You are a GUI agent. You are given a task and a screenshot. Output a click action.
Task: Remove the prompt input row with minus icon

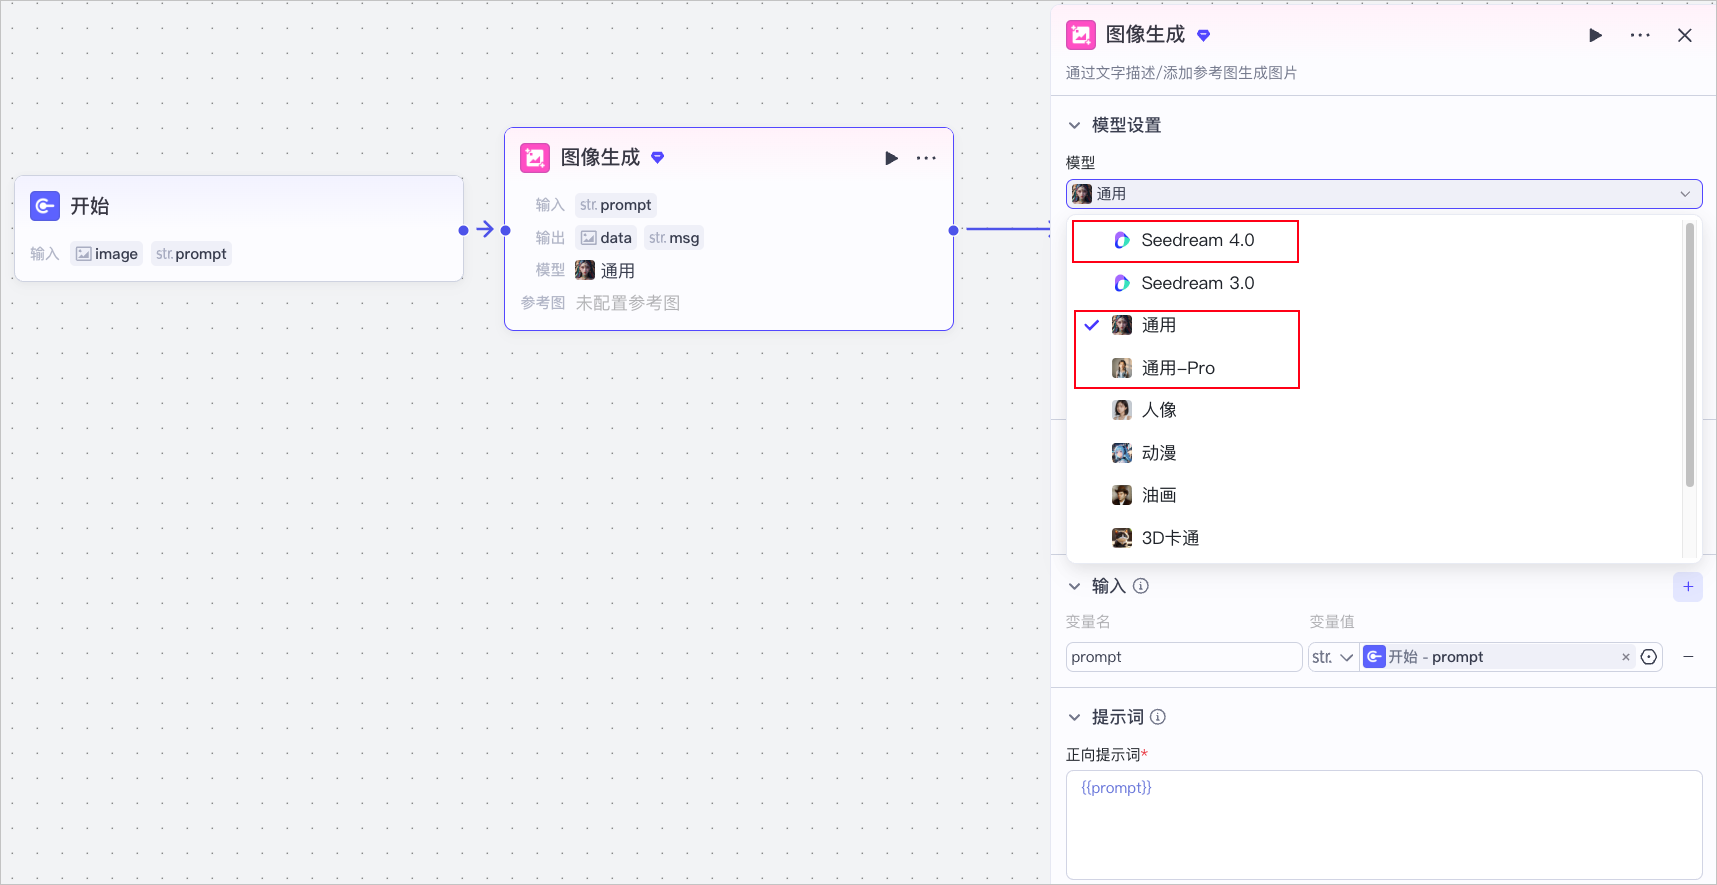pos(1688,657)
